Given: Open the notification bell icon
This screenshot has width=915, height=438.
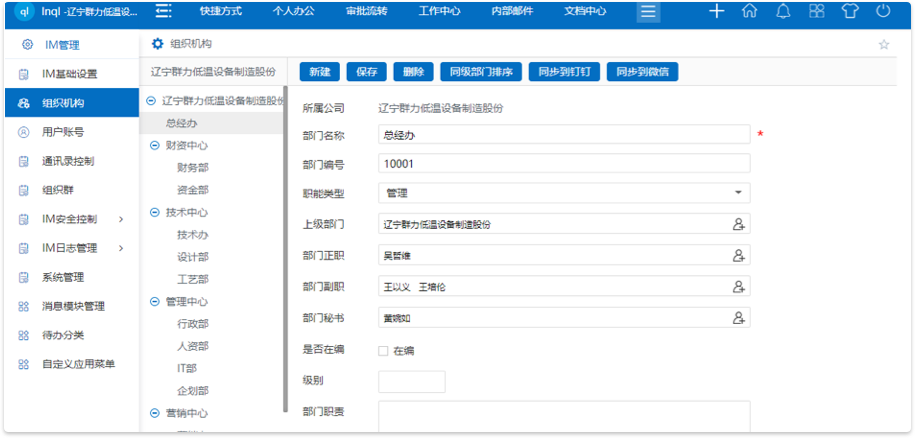Looking at the screenshot, I should tap(783, 12).
